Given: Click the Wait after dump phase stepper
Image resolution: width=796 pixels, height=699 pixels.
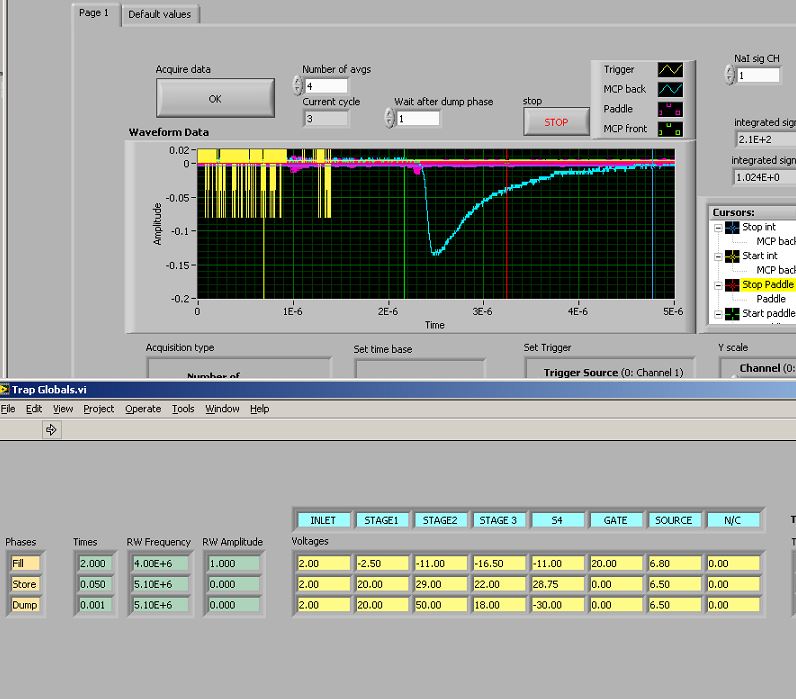Looking at the screenshot, I should [x=389, y=119].
